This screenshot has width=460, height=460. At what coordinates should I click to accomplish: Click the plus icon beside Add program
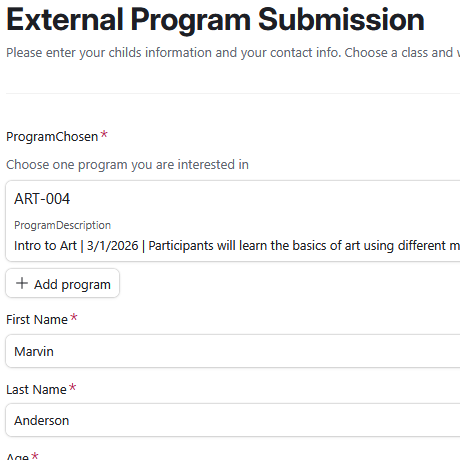[x=22, y=283]
